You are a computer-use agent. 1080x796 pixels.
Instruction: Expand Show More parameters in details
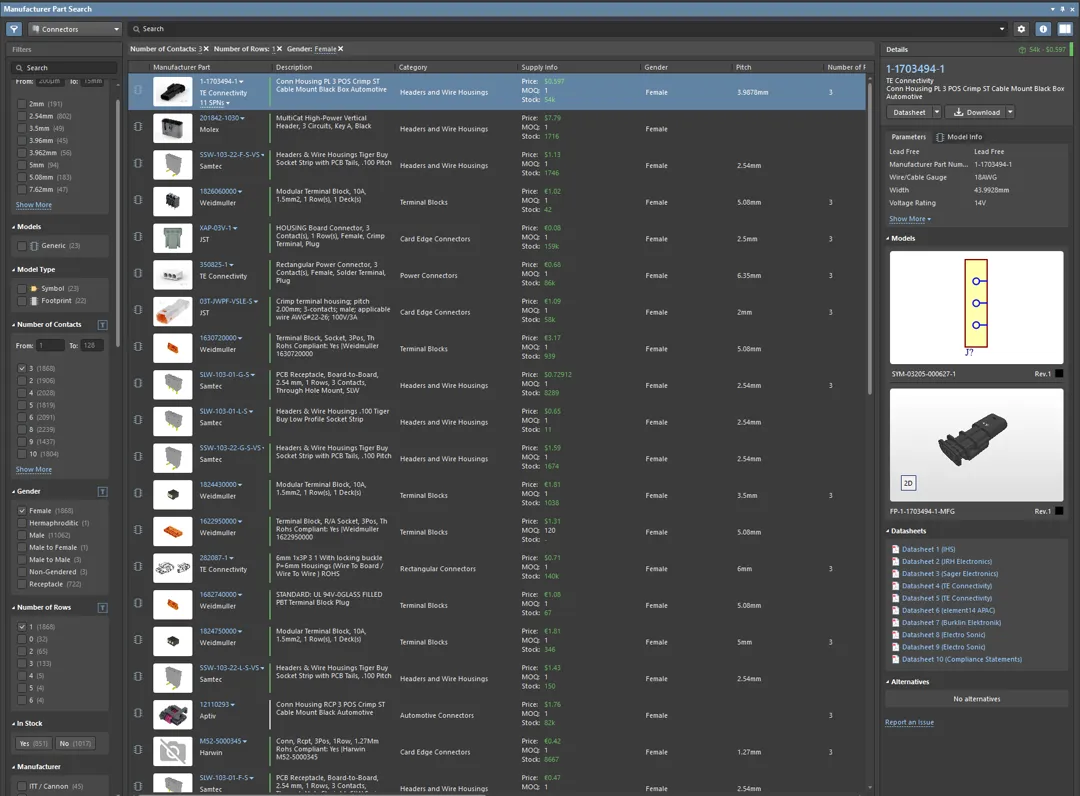pos(909,219)
